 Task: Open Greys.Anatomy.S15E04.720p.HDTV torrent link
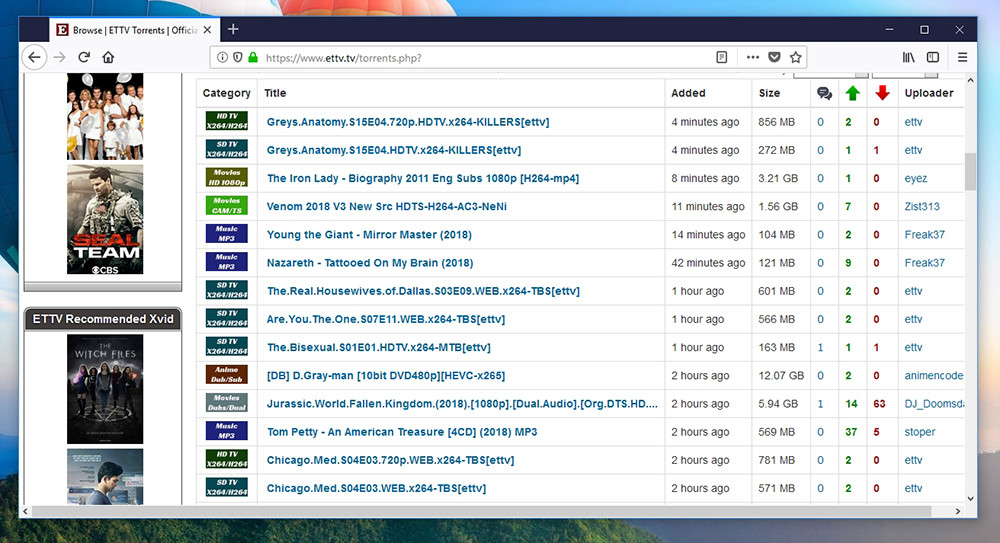click(408, 122)
